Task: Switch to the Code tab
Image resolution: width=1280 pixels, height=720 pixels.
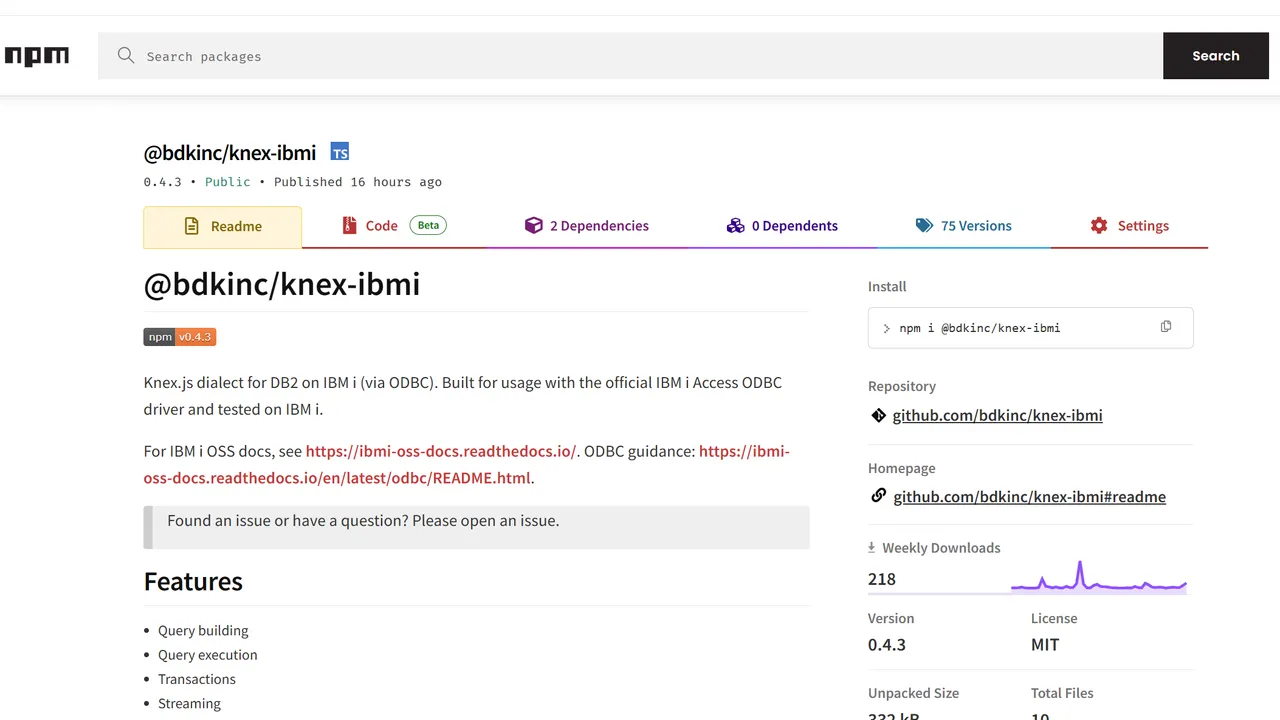Action: (x=394, y=226)
